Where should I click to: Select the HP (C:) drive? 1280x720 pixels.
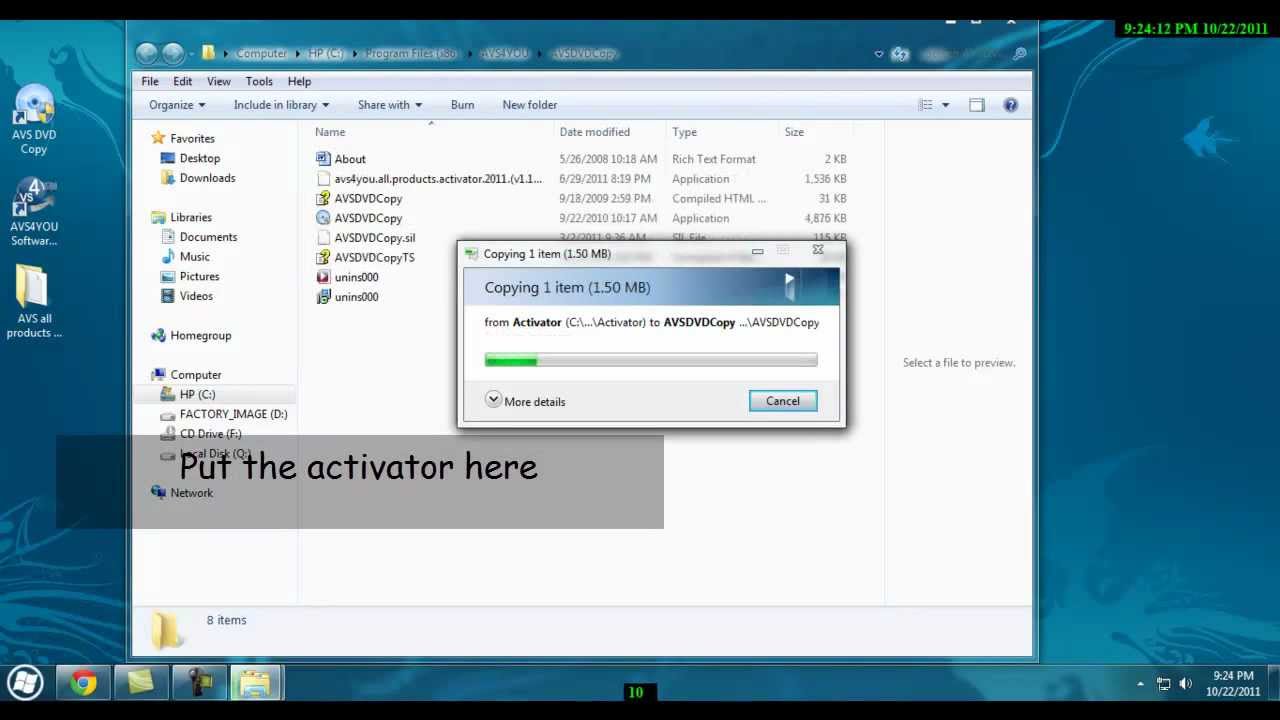(197, 394)
